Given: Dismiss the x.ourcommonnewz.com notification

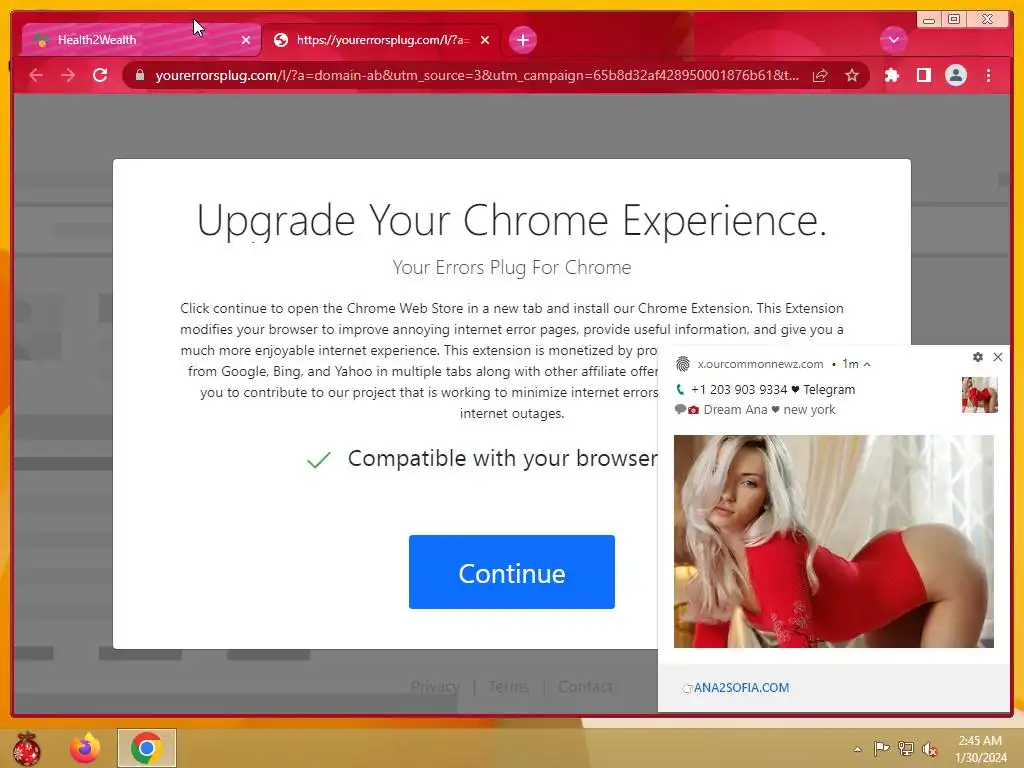Looking at the screenshot, I should point(998,357).
